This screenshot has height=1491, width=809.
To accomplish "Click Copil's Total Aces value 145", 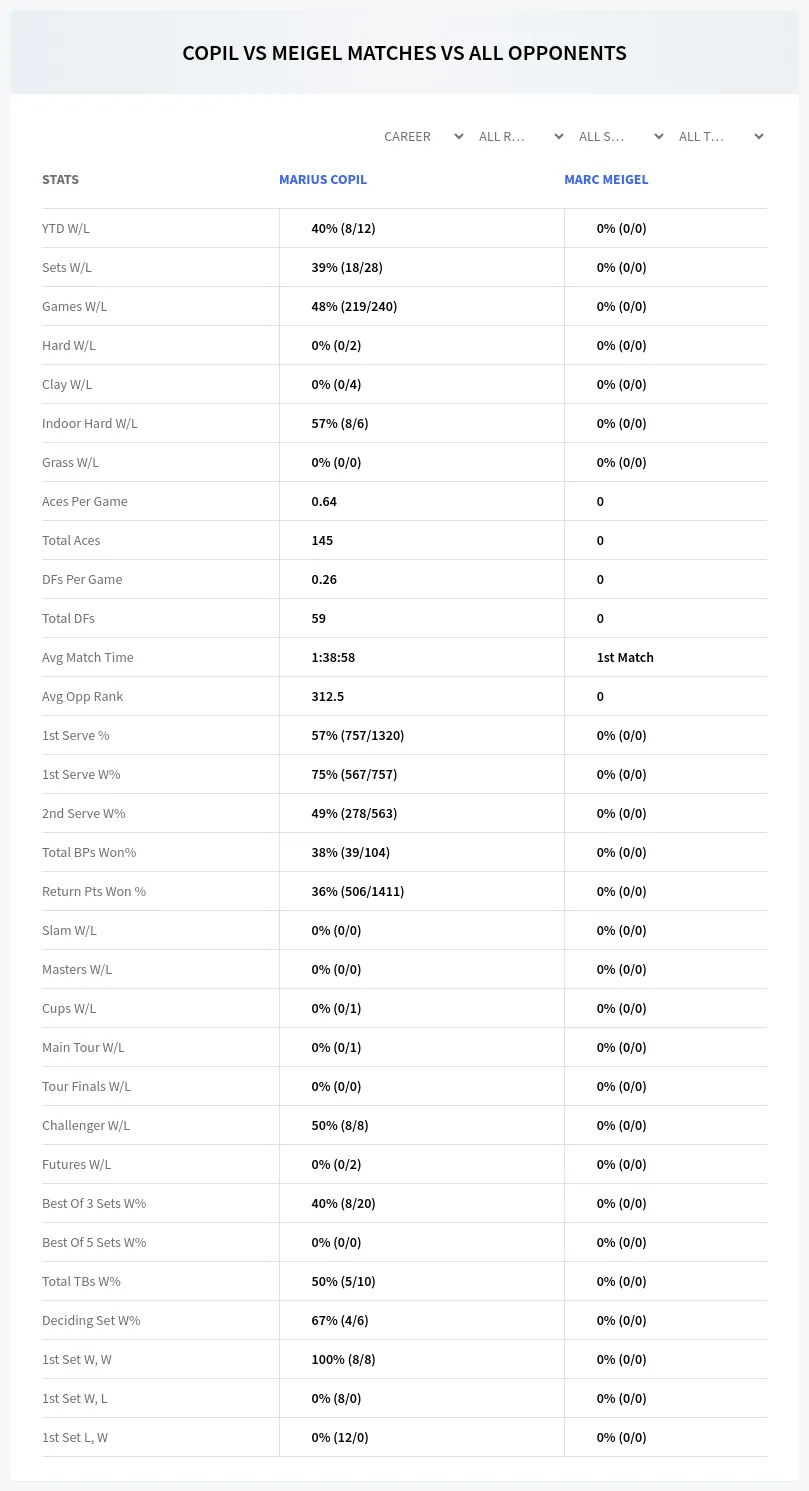I will pyautogui.click(x=322, y=540).
